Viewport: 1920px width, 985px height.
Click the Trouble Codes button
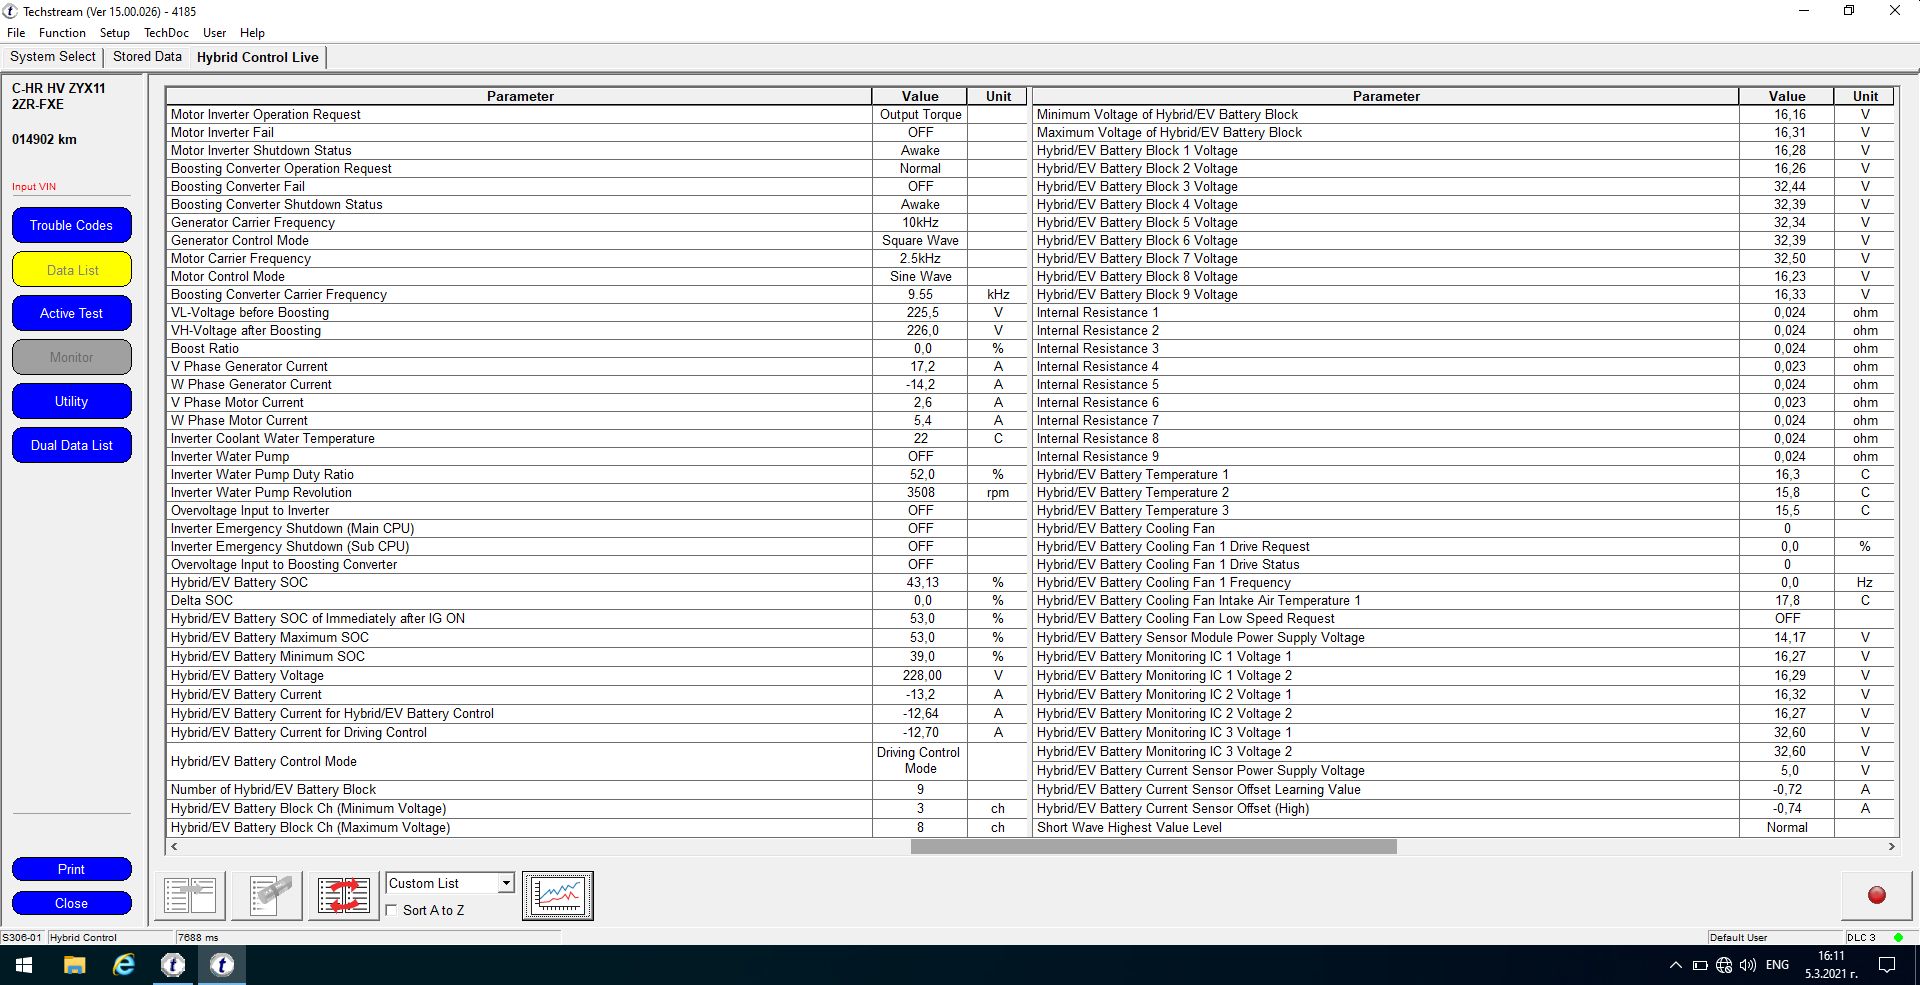(71, 225)
